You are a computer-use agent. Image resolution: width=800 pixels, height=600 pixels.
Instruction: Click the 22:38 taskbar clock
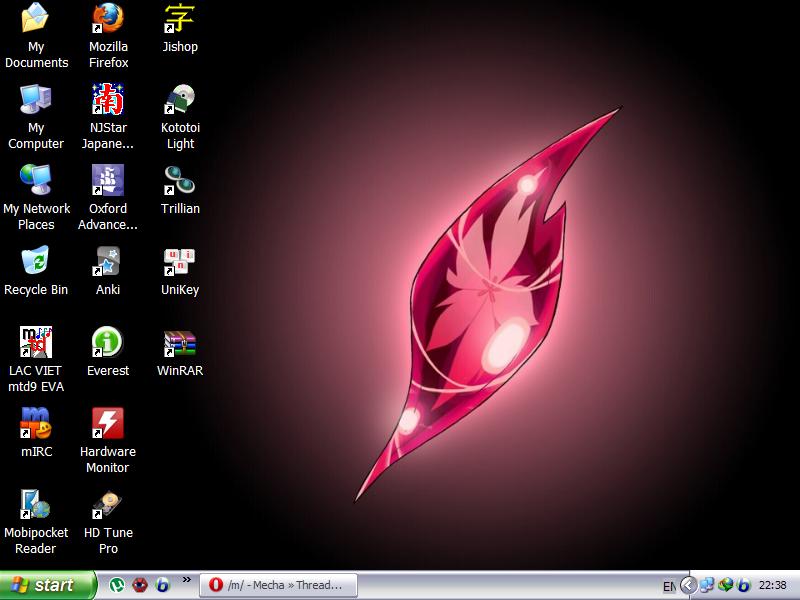click(x=772, y=585)
